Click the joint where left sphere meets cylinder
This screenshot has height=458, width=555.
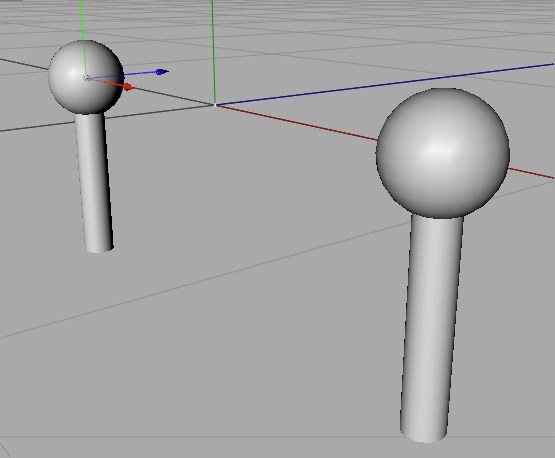point(90,114)
